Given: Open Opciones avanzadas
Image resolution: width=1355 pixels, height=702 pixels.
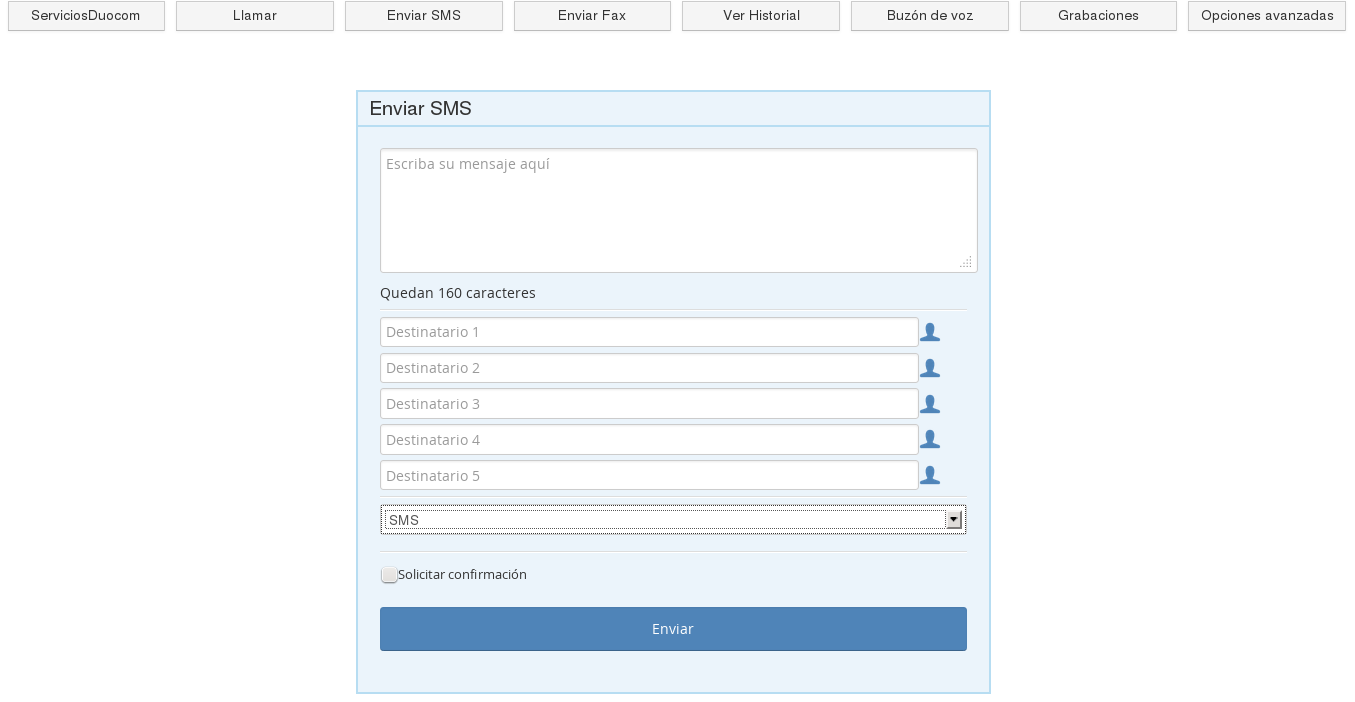Looking at the screenshot, I should point(1266,15).
